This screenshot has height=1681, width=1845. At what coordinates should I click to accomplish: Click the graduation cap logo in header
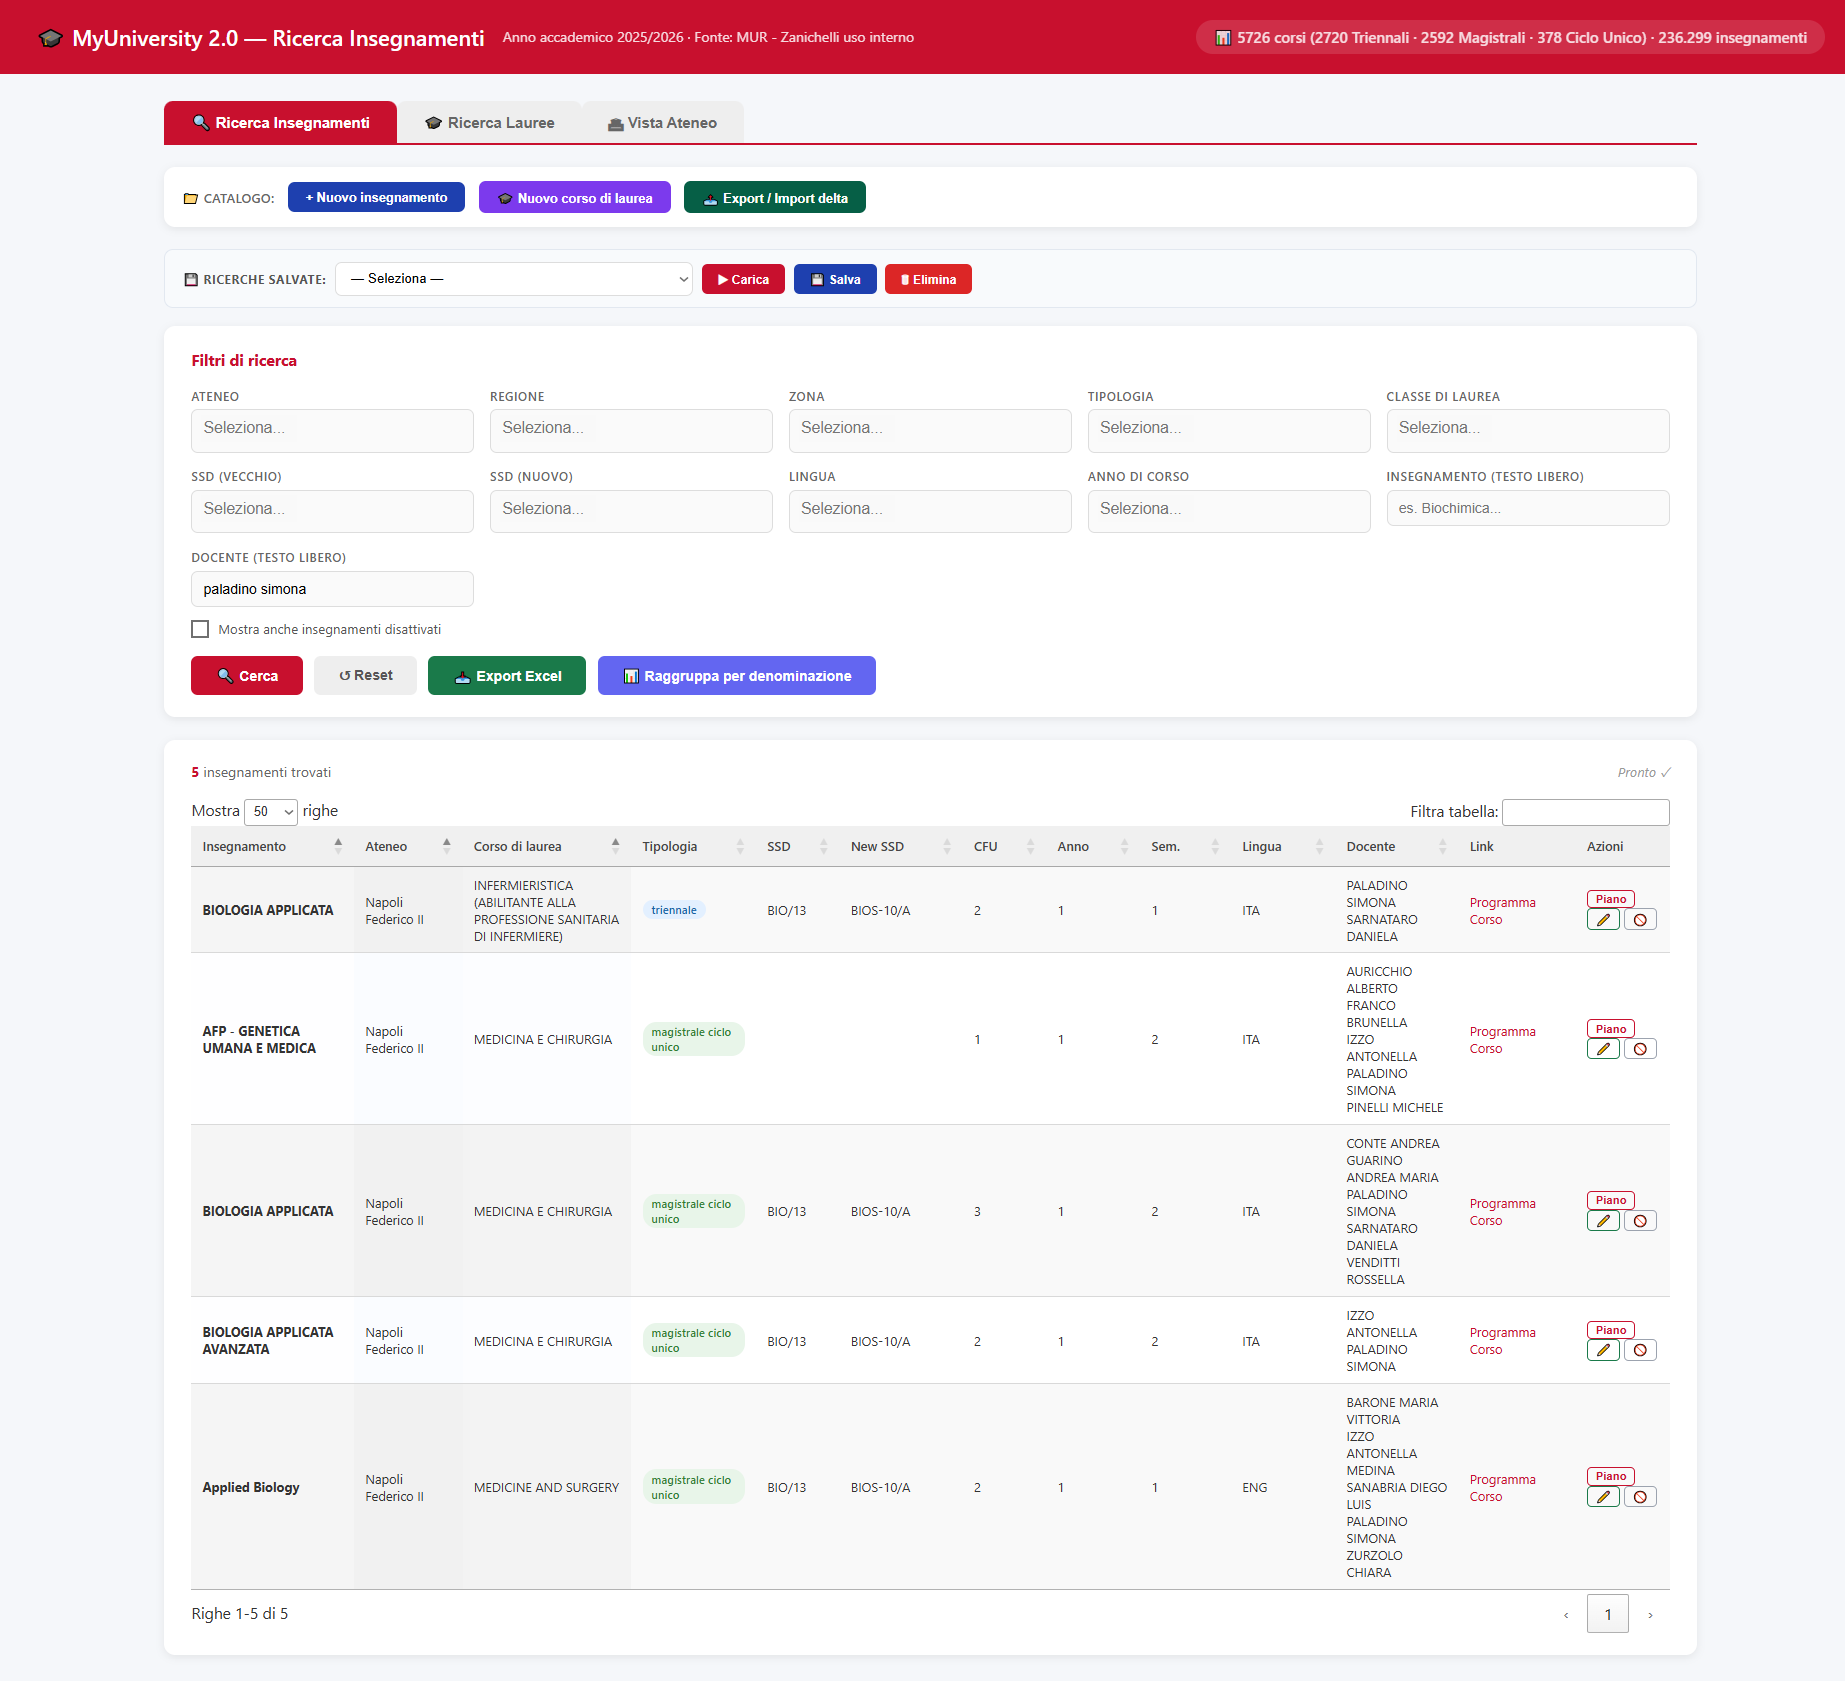50,38
